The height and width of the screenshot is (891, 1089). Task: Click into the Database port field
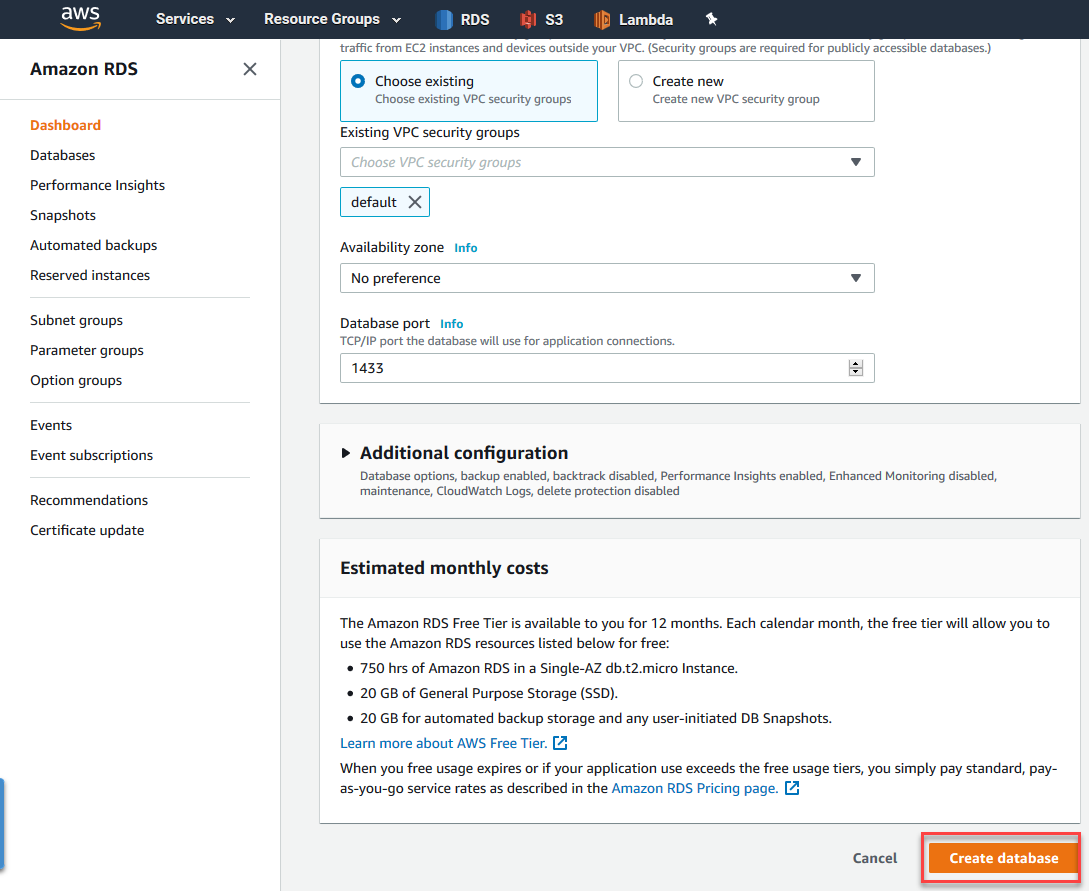point(590,368)
